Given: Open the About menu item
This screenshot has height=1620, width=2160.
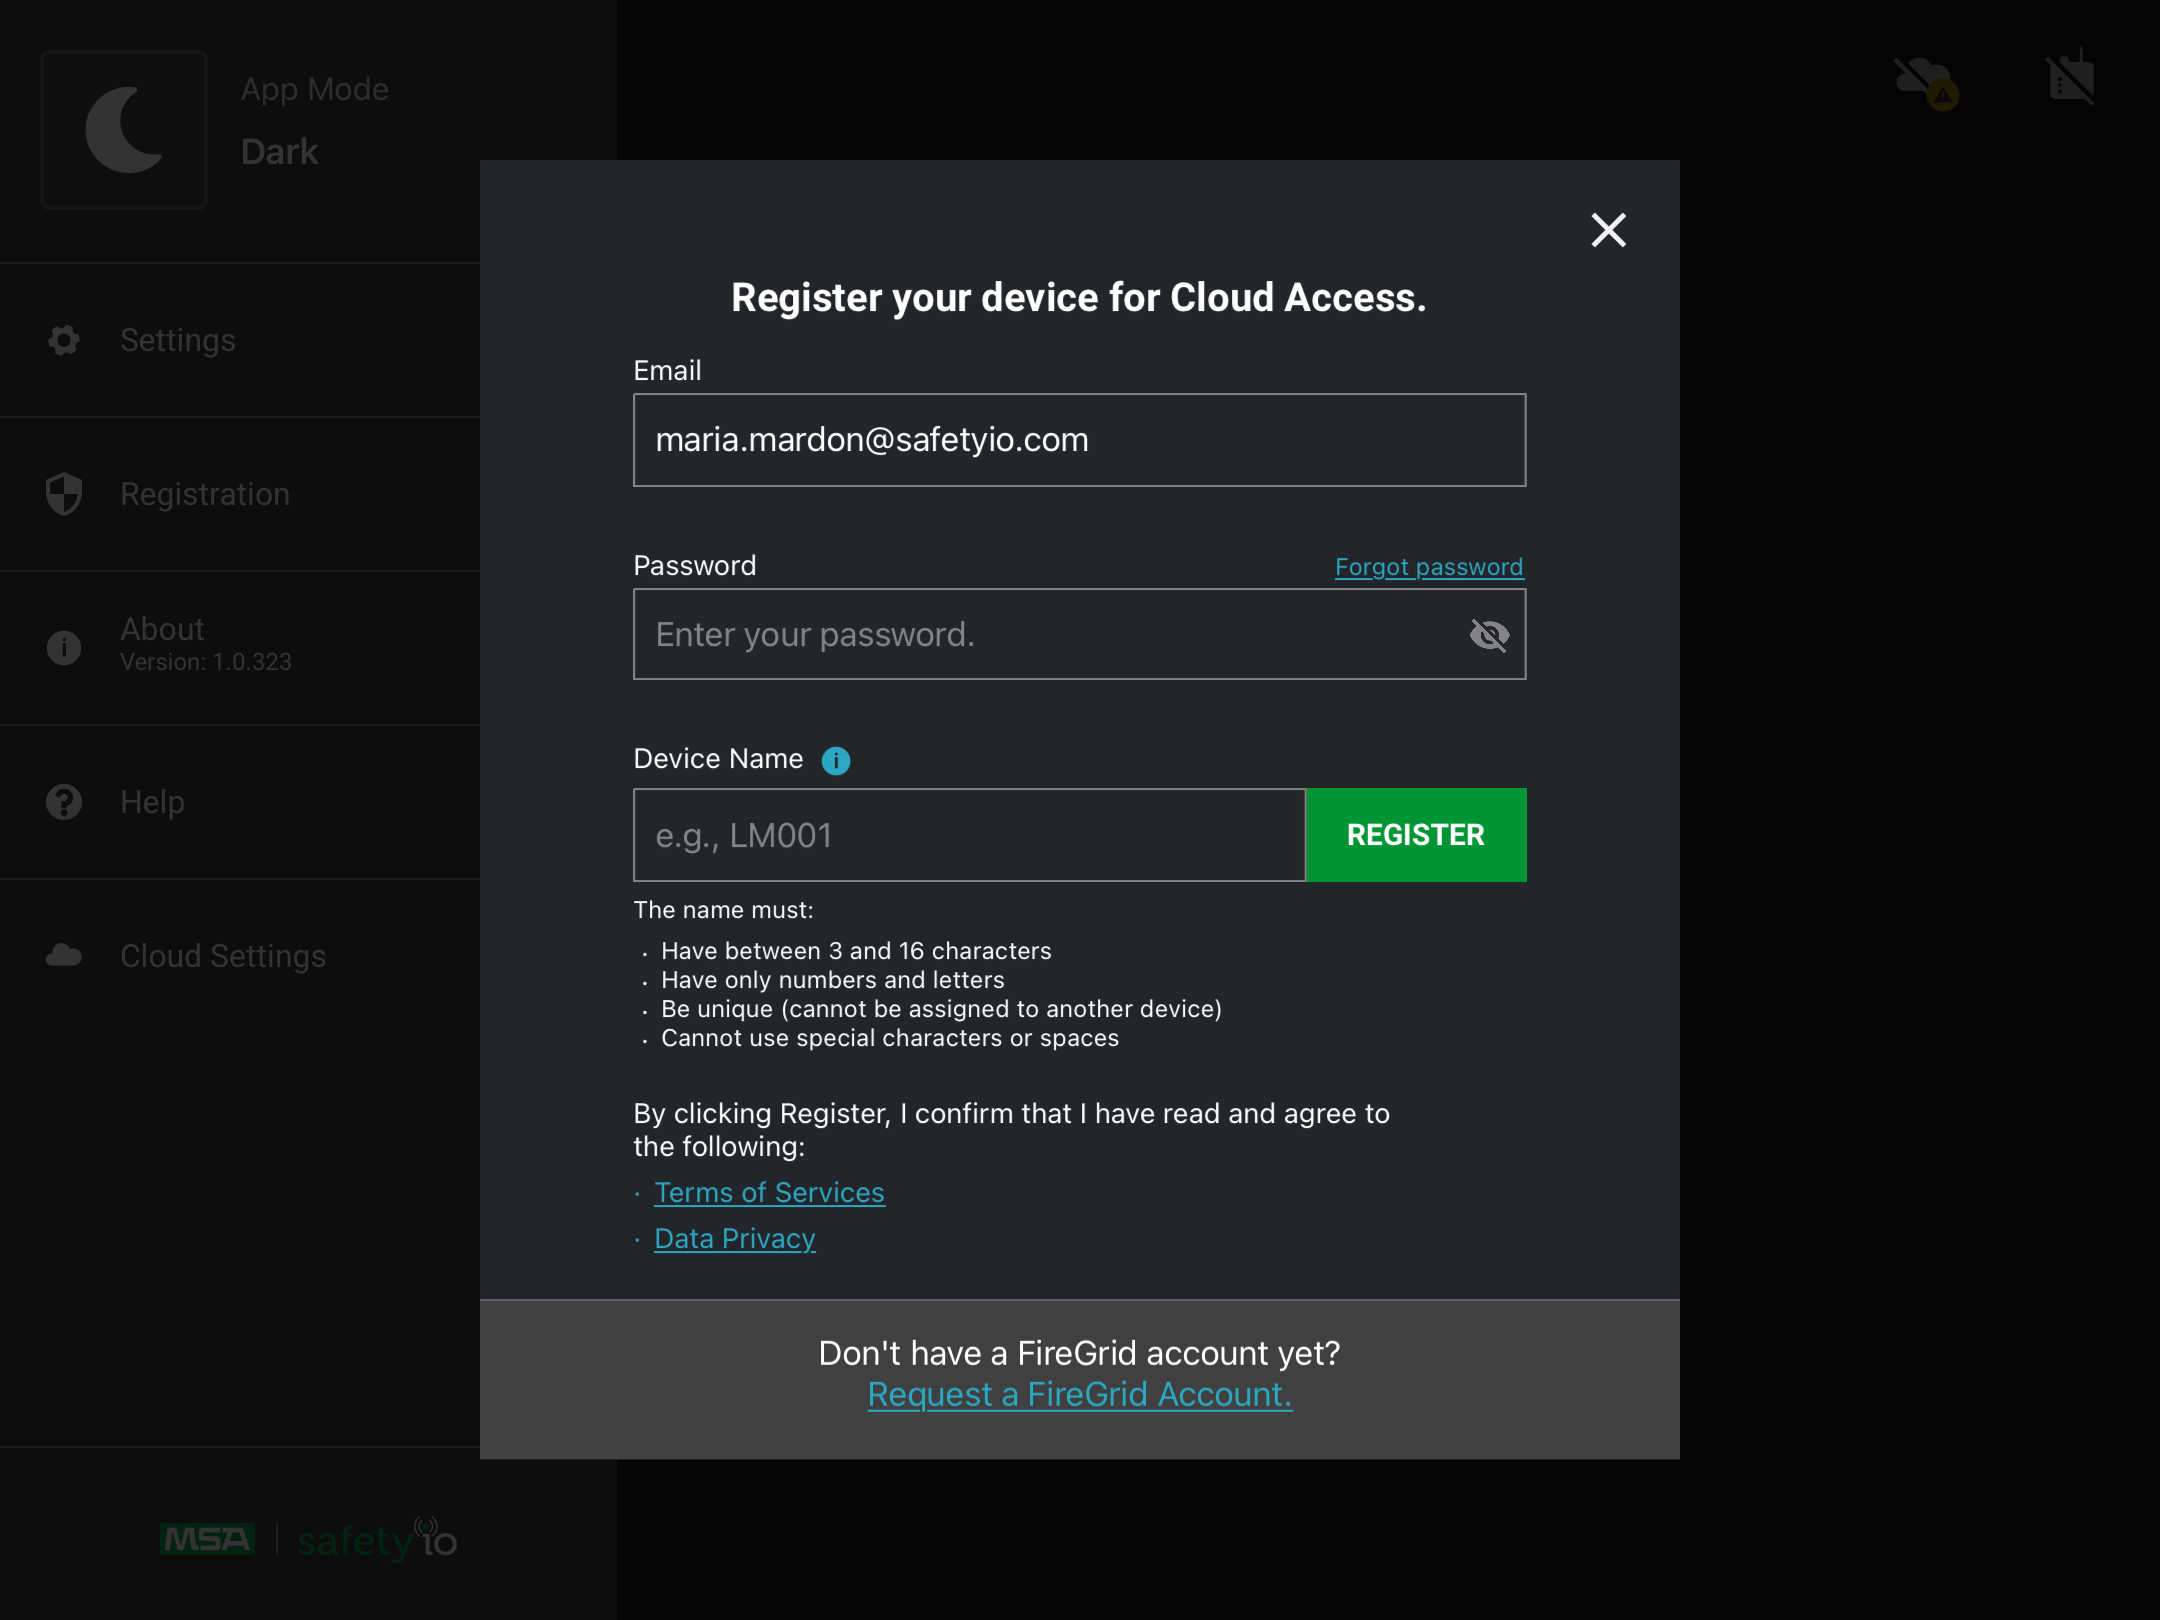Looking at the screenshot, I should pos(240,648).
